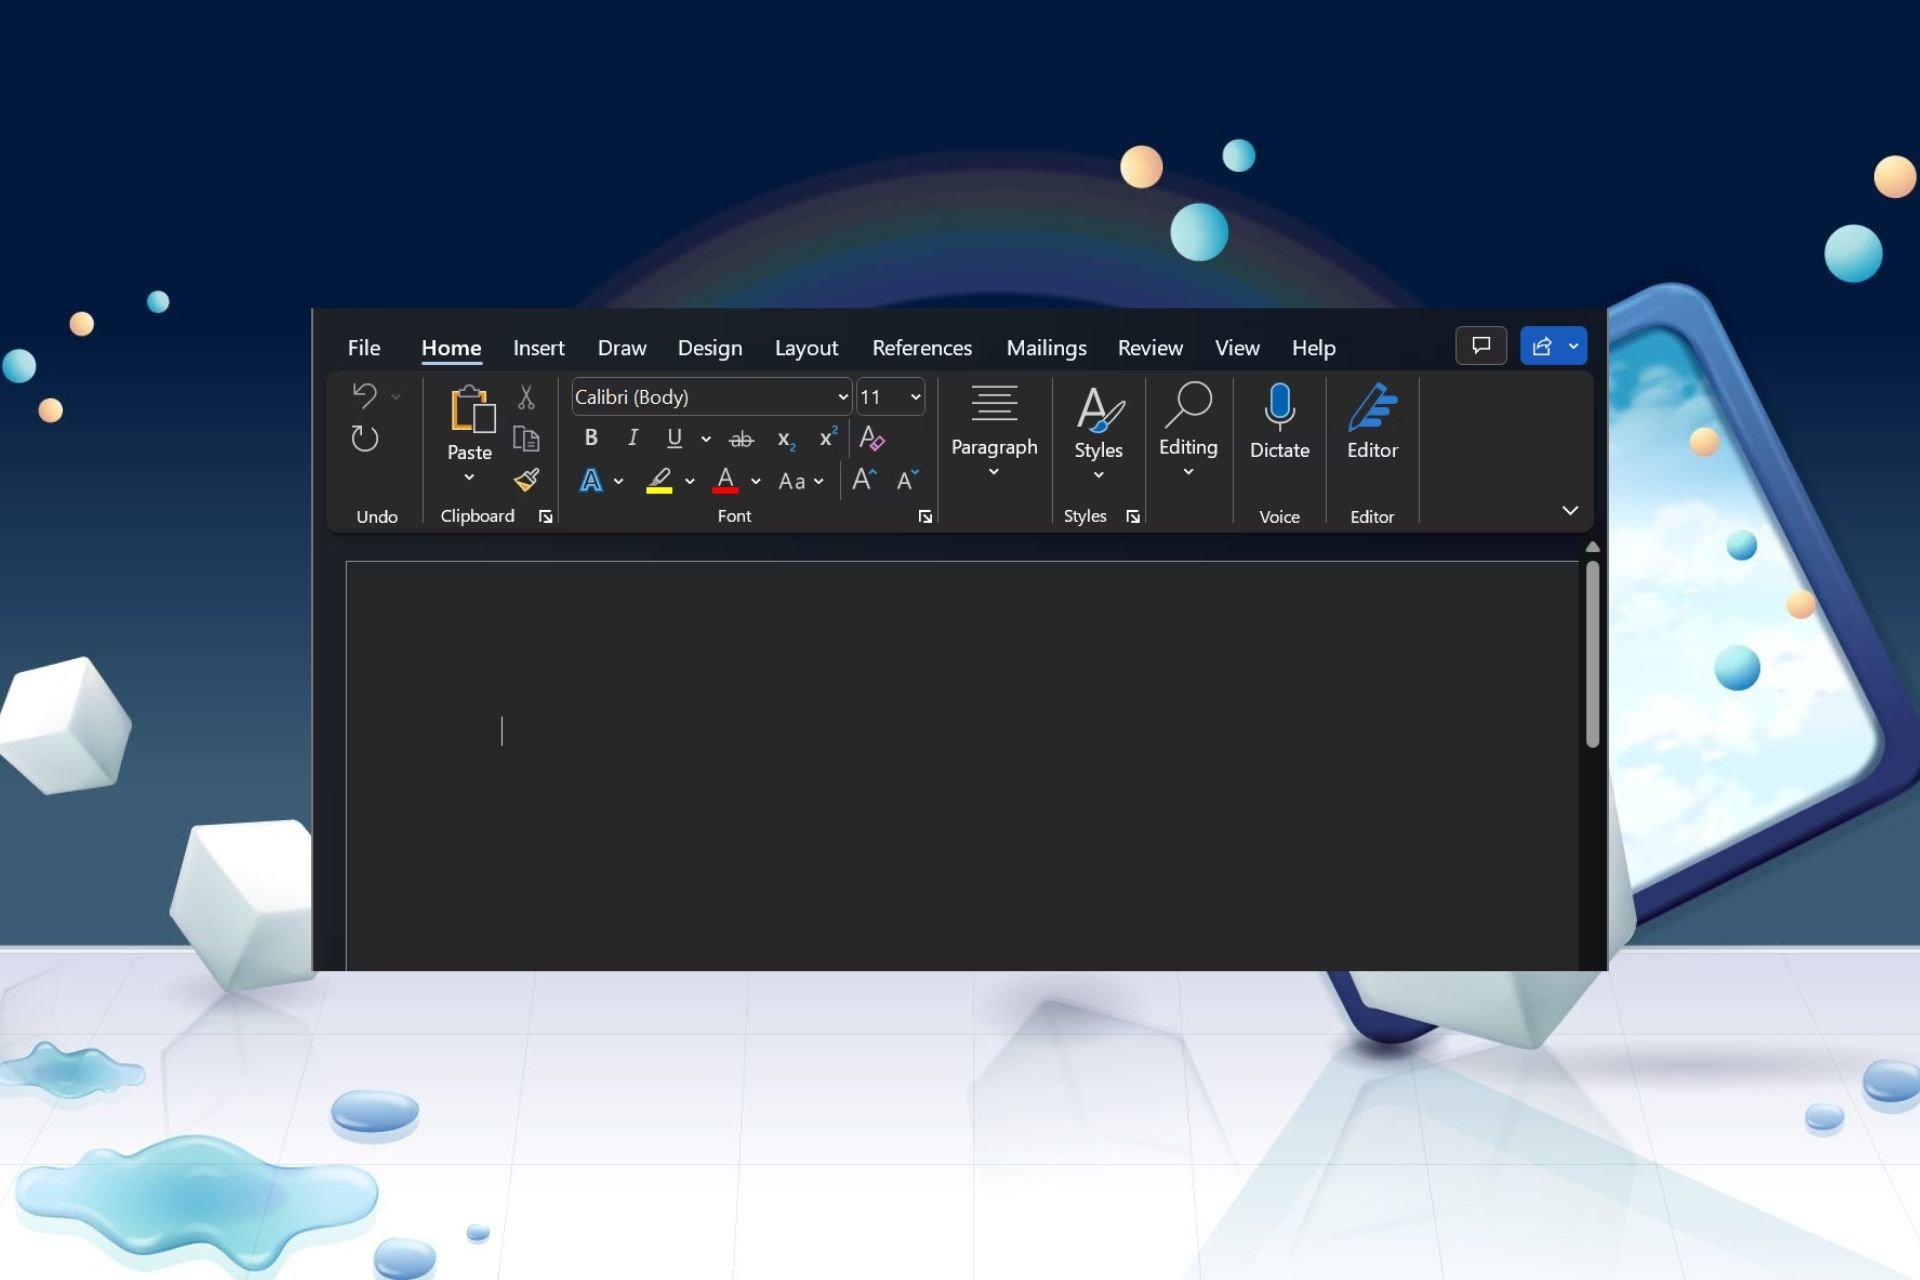Click the Format Painter brush icon
Viewport: 1920px width, 1280px height.
(x=527, y=480)
